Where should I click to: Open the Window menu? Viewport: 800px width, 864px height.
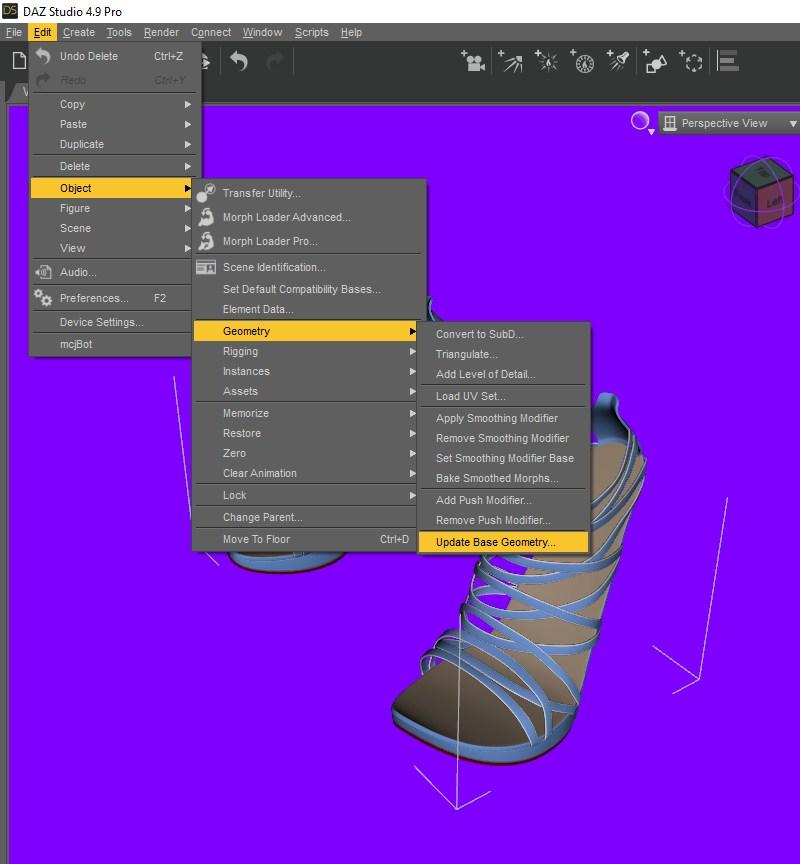[262, 33]
